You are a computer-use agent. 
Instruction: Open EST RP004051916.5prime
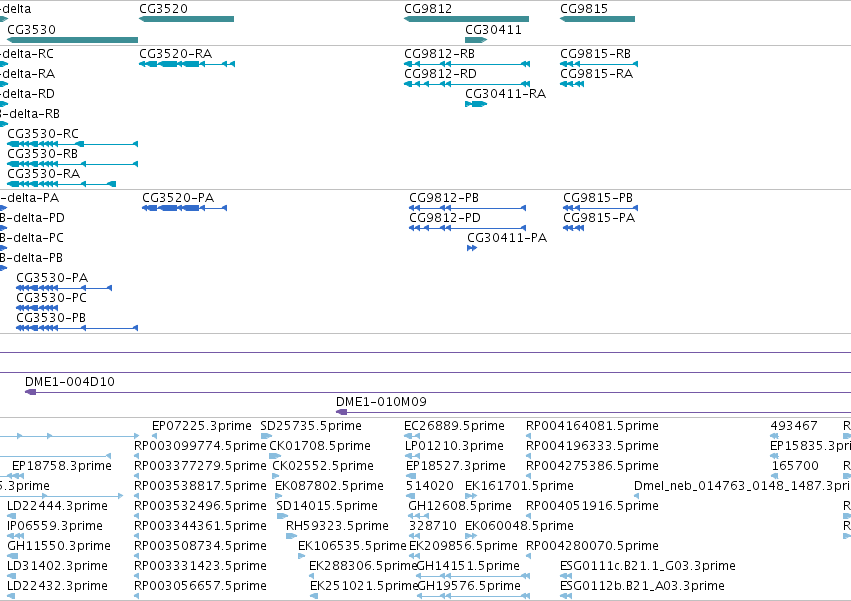[x=592, y=506]
